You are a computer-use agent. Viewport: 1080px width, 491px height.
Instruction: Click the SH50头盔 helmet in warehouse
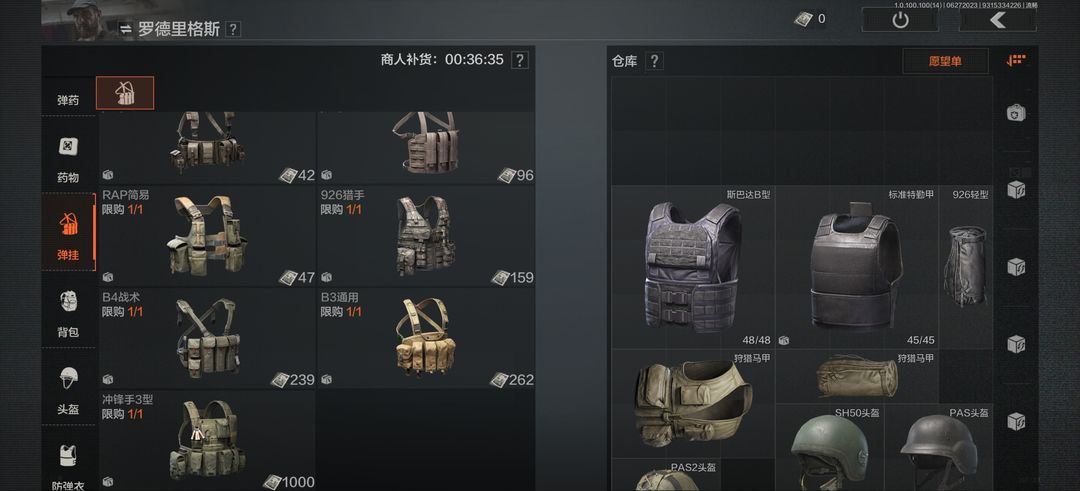coord(829,448)
